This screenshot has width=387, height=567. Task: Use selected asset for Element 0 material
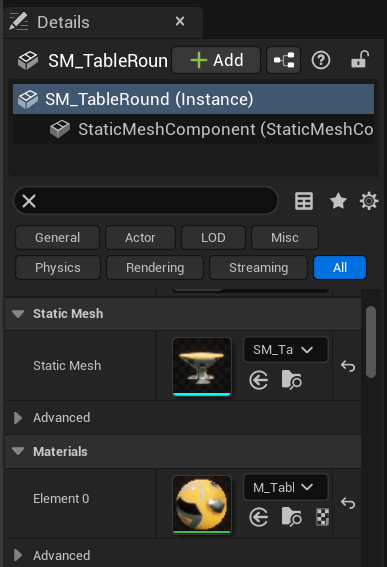pos(259,517)
